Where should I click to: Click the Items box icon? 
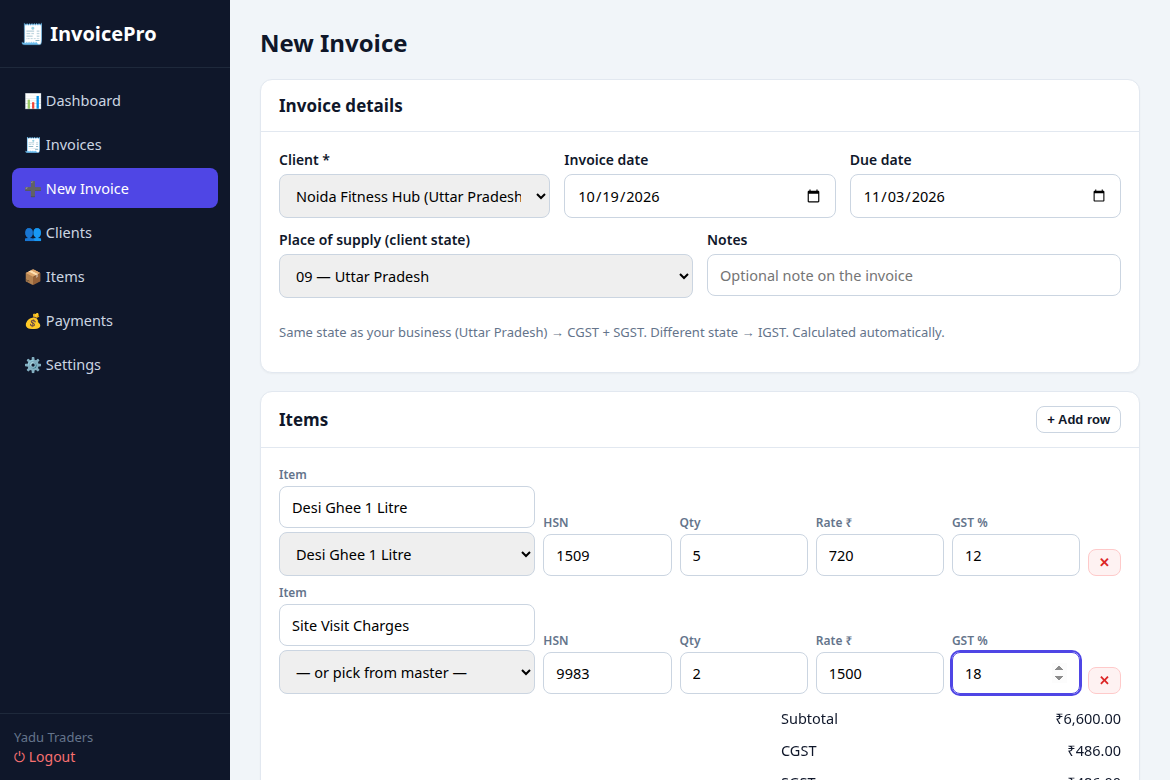click(33, 277)
